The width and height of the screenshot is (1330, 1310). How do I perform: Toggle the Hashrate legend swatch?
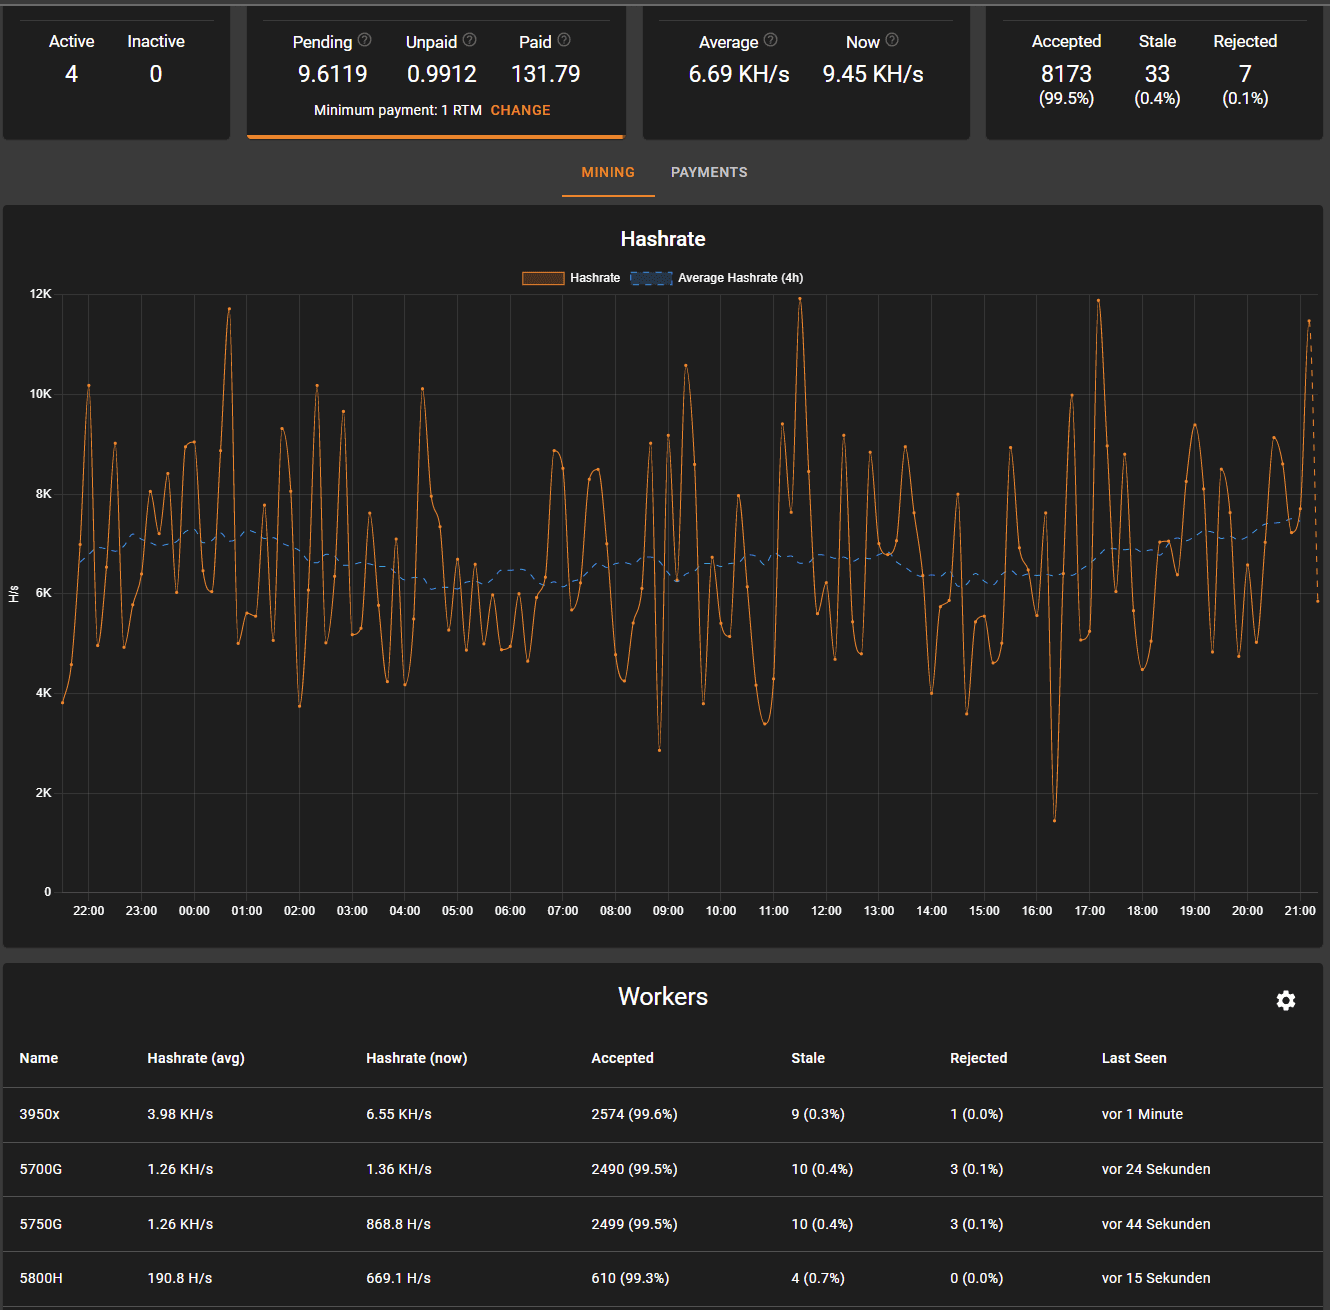coord(543,278)
